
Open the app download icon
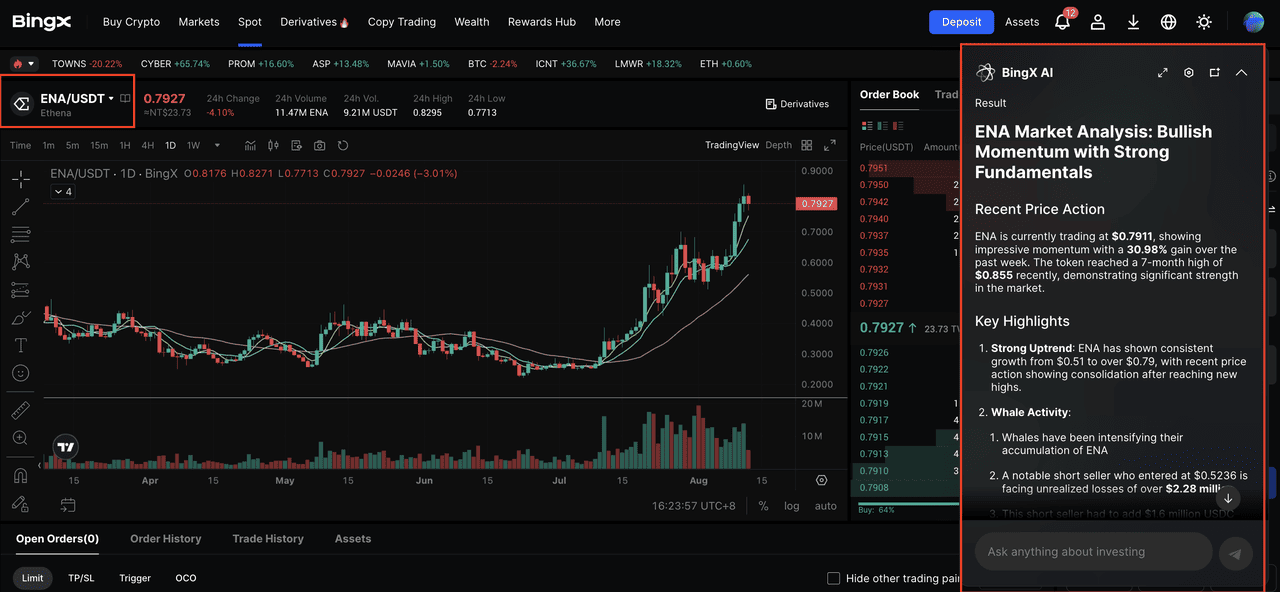[x=1133, y=22]
